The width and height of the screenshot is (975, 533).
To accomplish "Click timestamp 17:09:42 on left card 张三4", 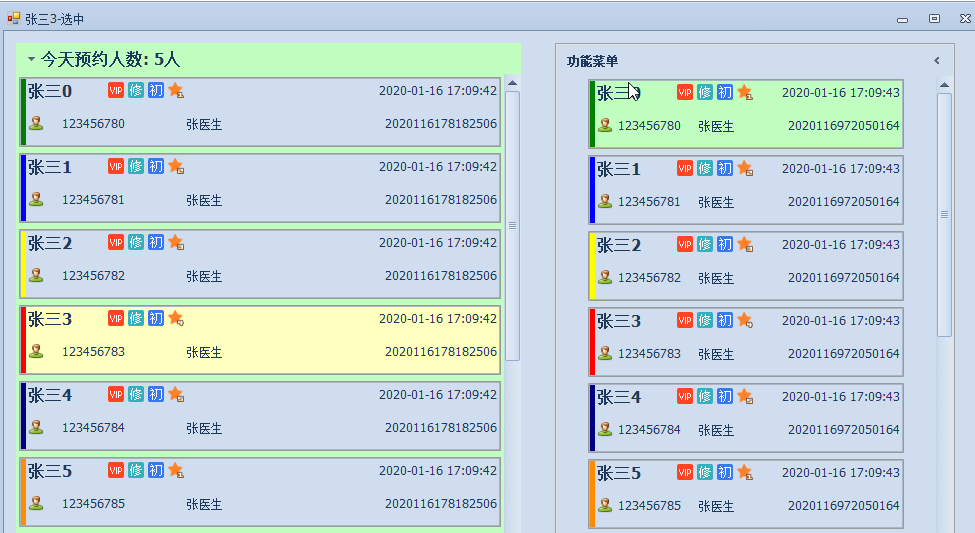I will pos(472,394).
